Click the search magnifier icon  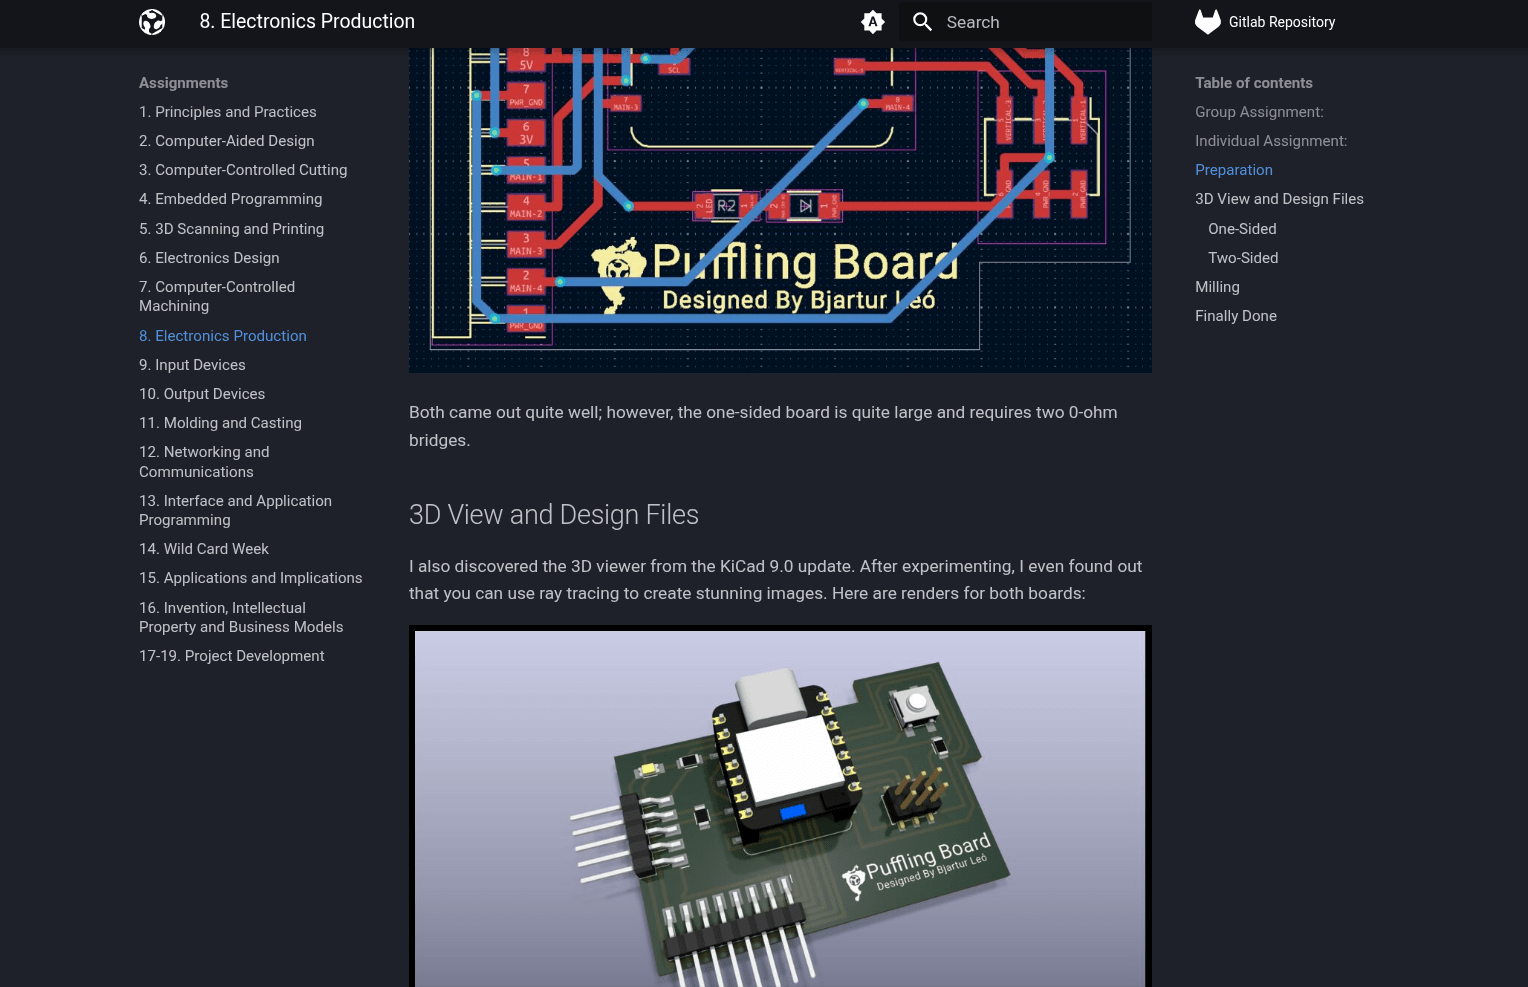click(922, 22)
